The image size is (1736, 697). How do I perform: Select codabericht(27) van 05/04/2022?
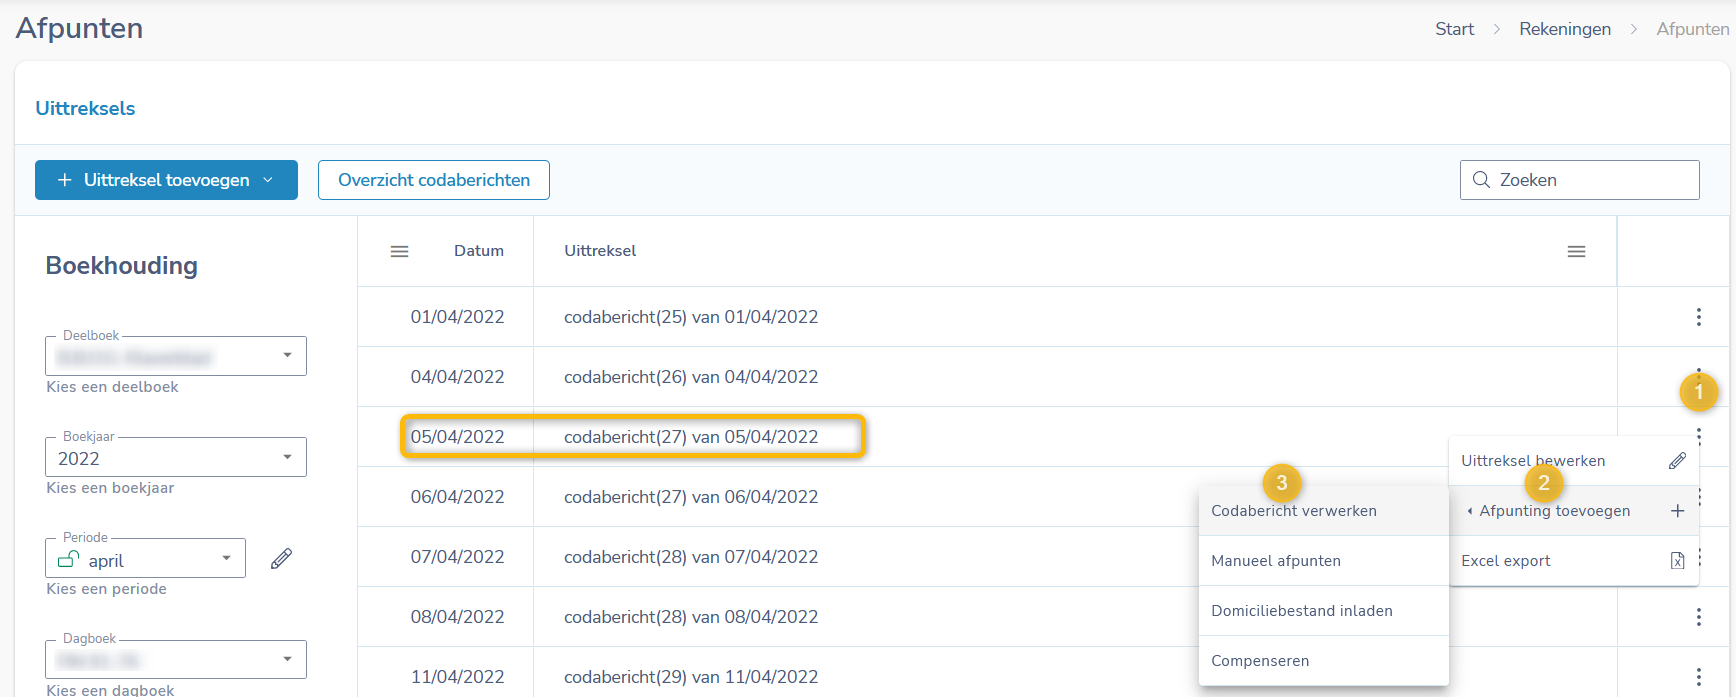[691, 437]
